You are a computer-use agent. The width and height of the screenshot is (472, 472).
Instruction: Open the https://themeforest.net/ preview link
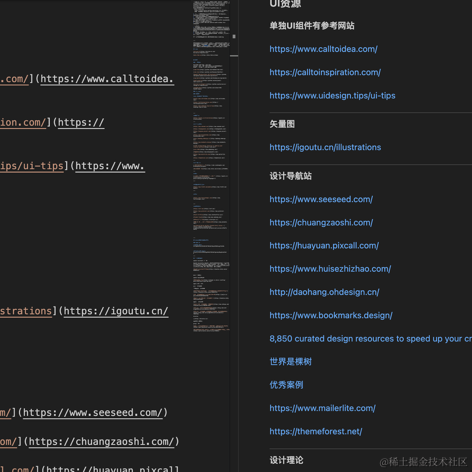point(316,432)
